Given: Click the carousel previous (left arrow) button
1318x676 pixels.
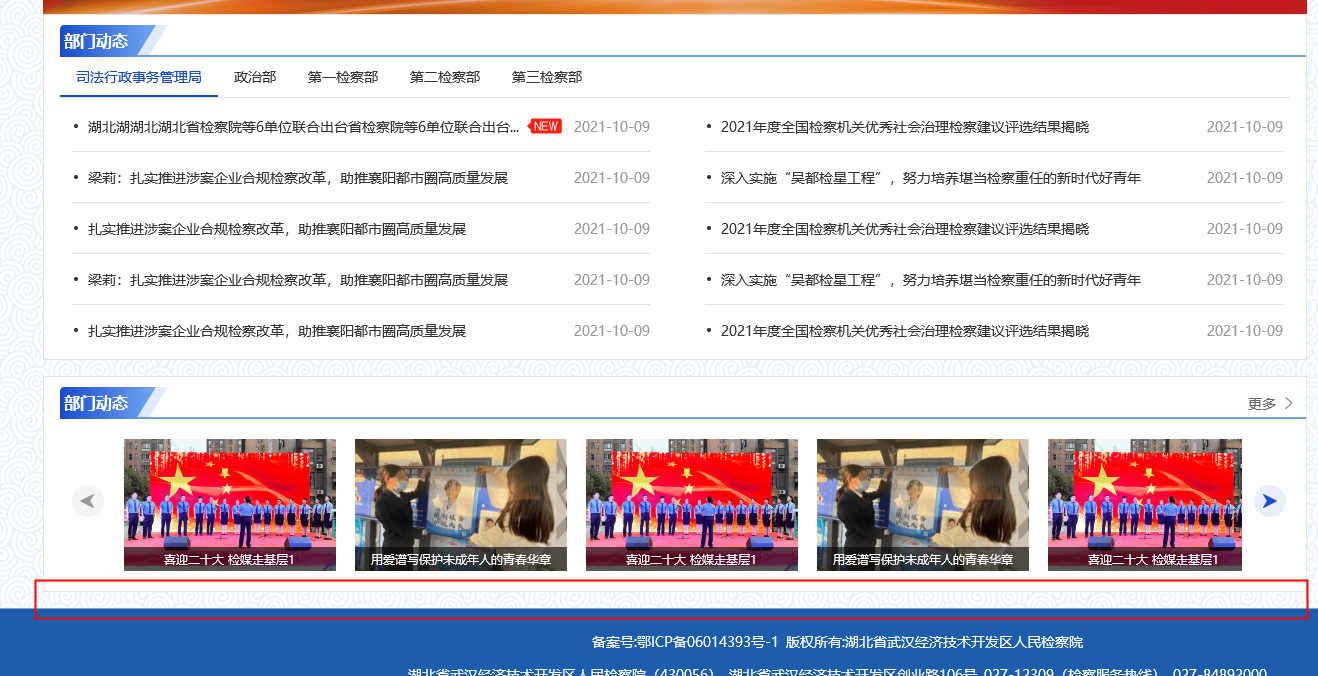Looking at the screenshot, I should pos(88,501).
